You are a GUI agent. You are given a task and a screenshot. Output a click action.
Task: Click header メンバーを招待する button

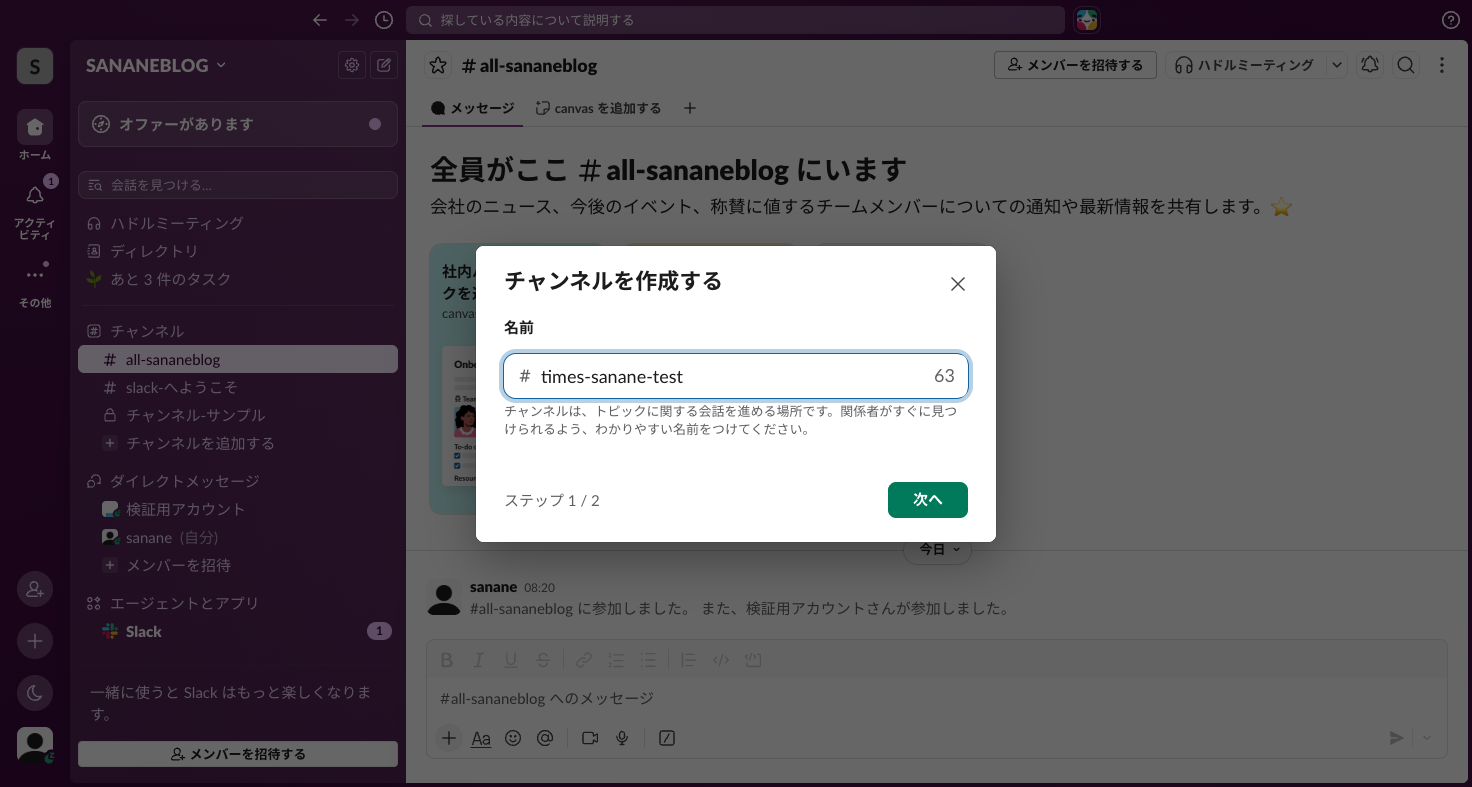[x=1075, y=65]
